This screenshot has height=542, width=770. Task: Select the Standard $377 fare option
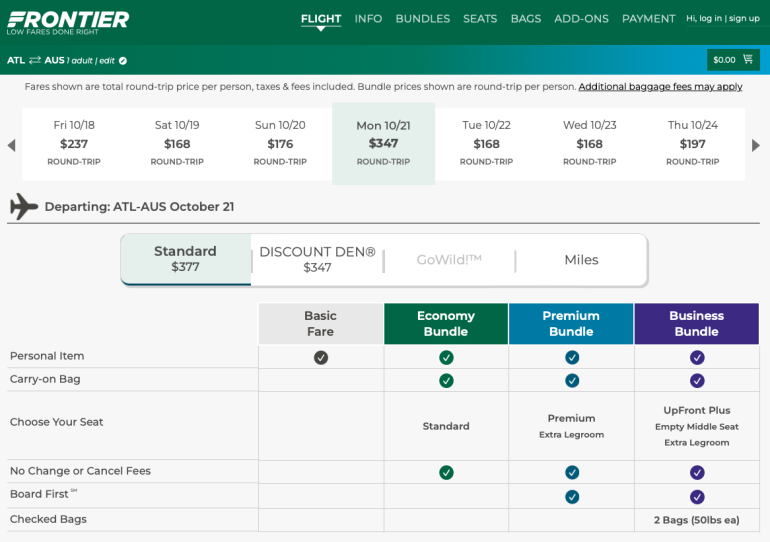(185, 259)
